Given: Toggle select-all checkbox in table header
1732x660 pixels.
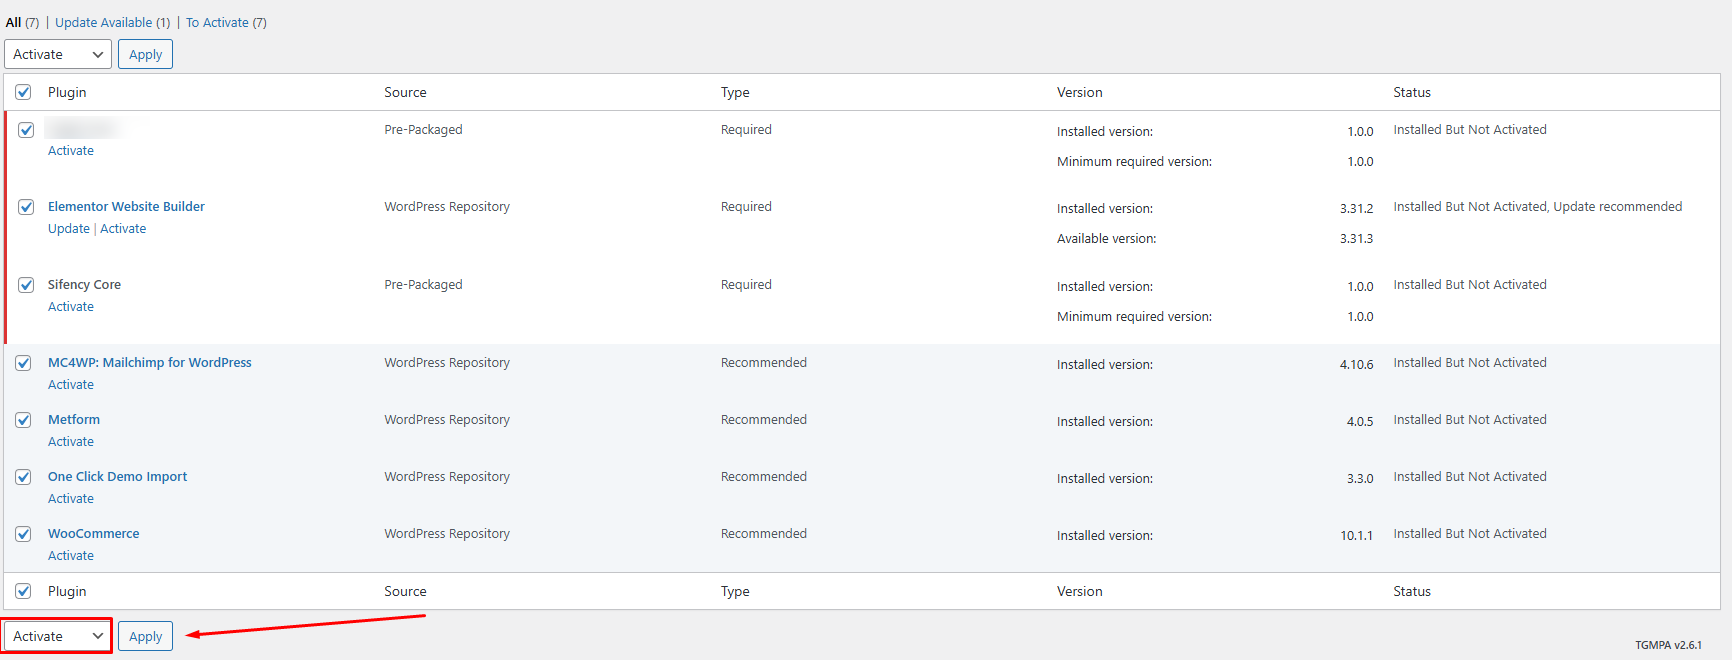Looking at the screenshot, I should pos(23,92).
